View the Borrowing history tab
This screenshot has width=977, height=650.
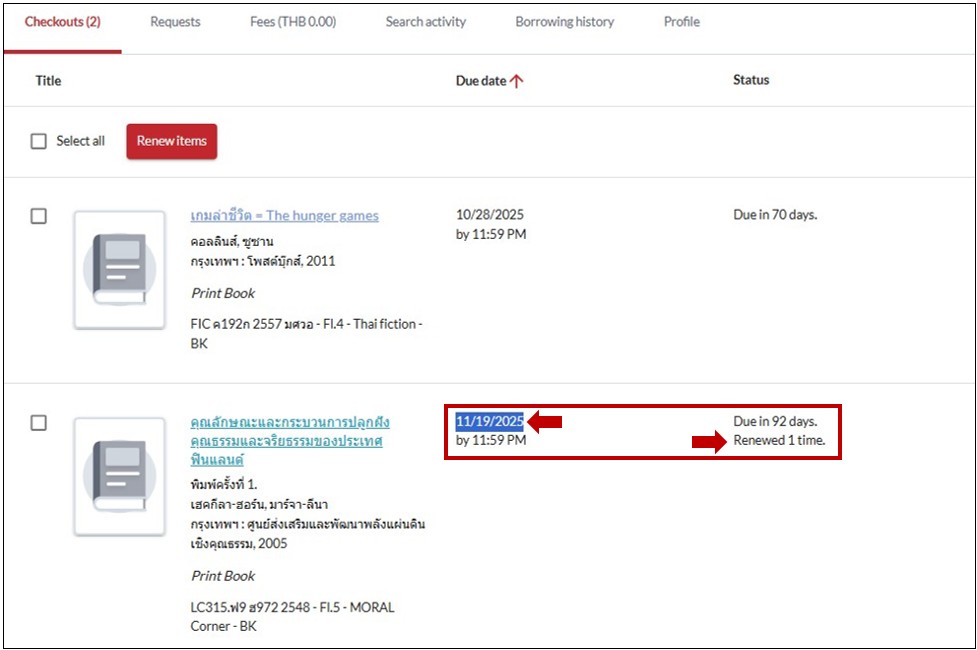click(565, 22)
